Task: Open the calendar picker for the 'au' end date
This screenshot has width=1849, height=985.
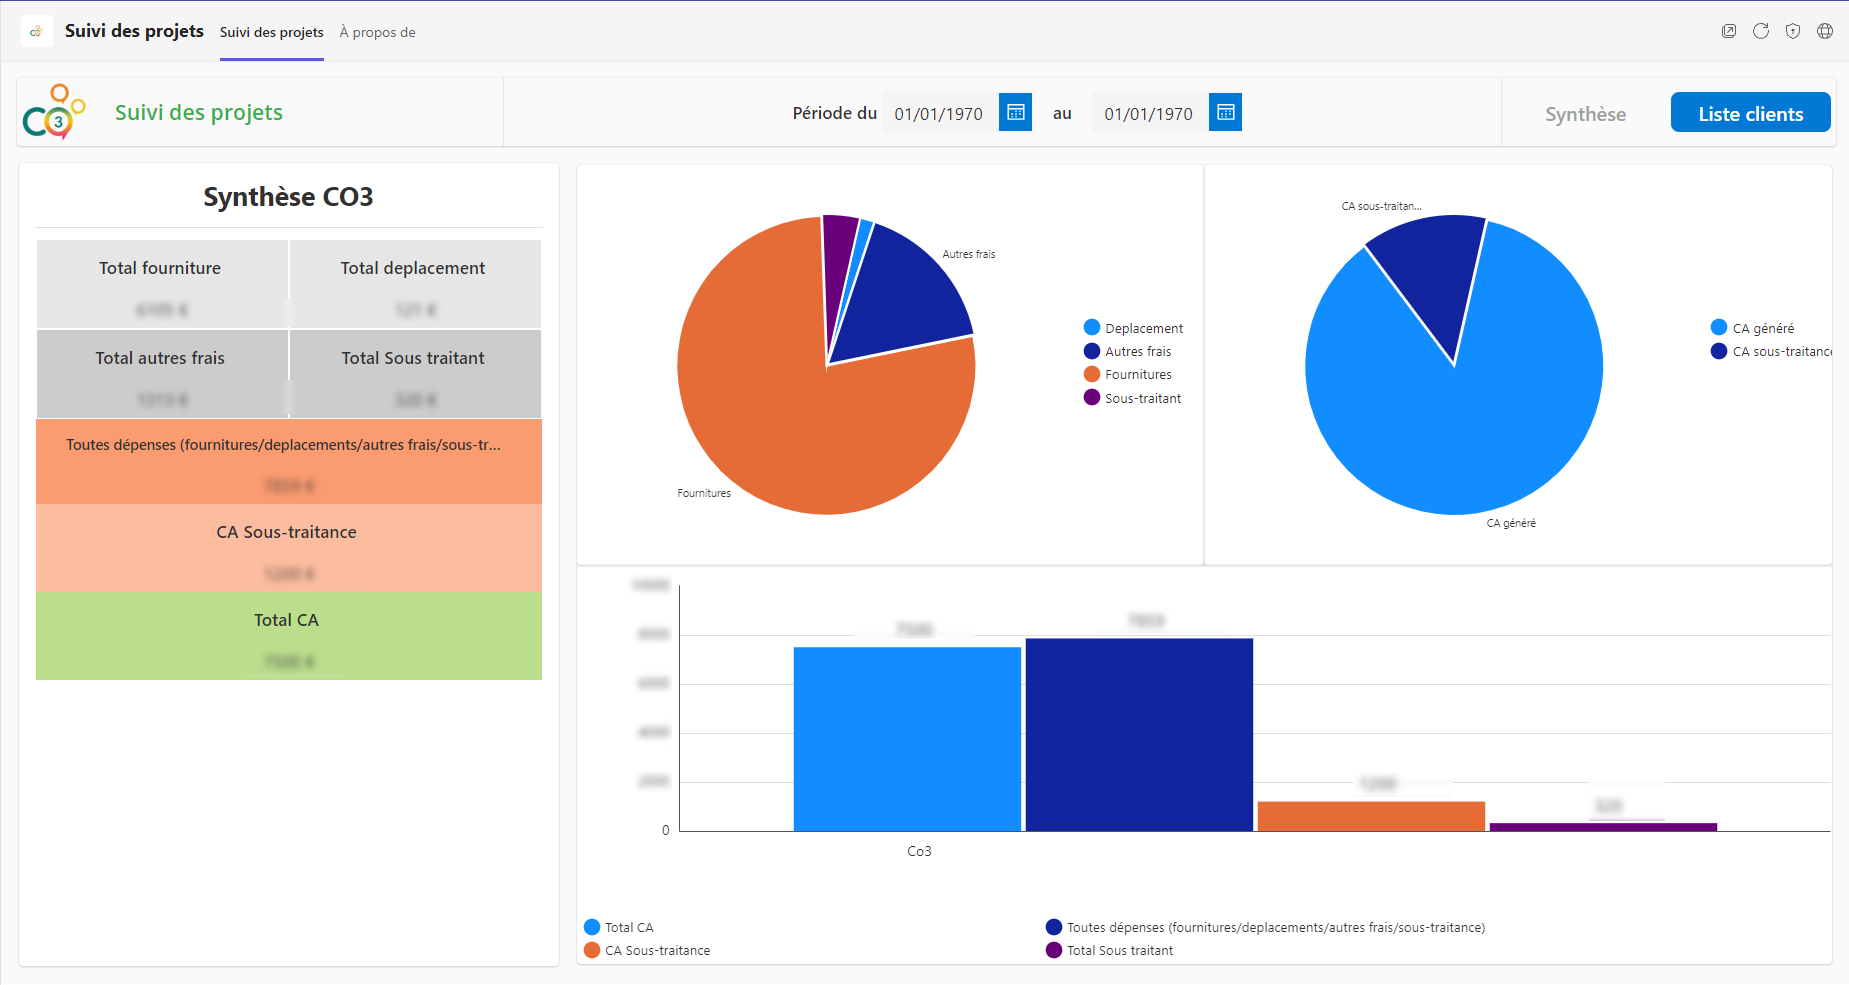Action: 1225,112
